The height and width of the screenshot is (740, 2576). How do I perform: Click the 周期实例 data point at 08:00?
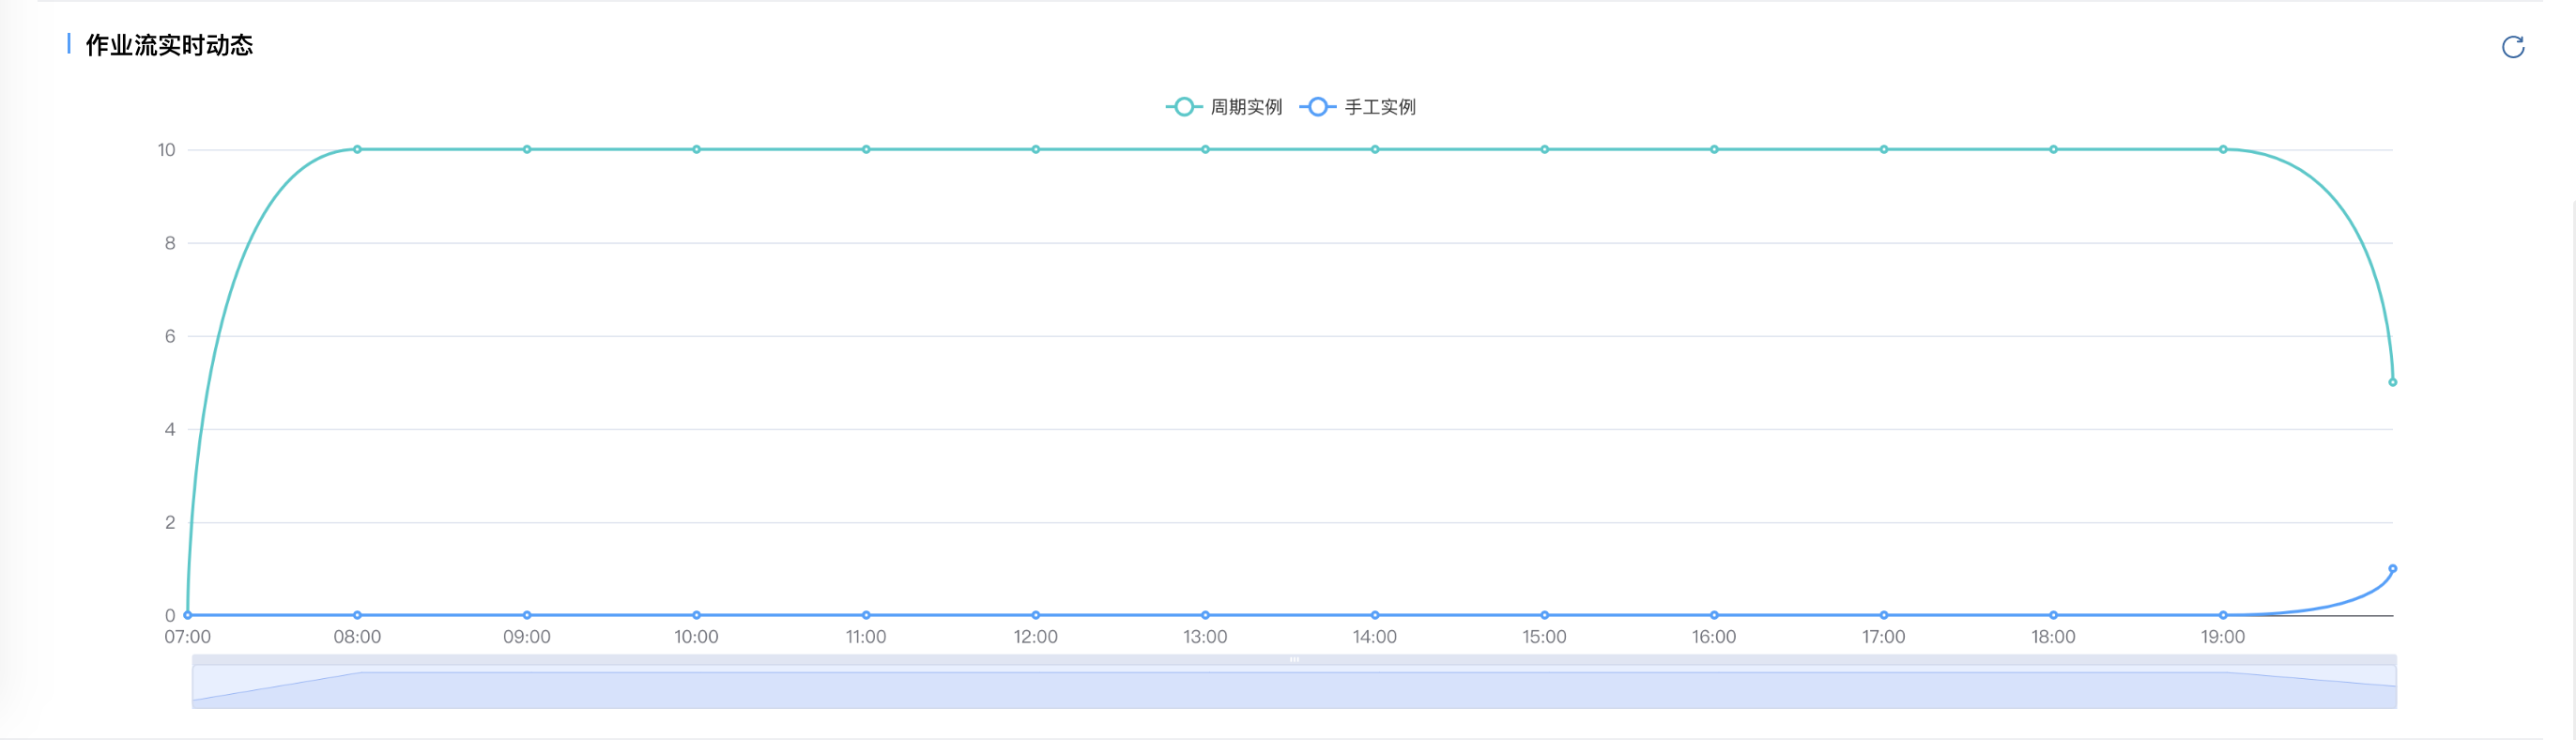click(357, 150)
